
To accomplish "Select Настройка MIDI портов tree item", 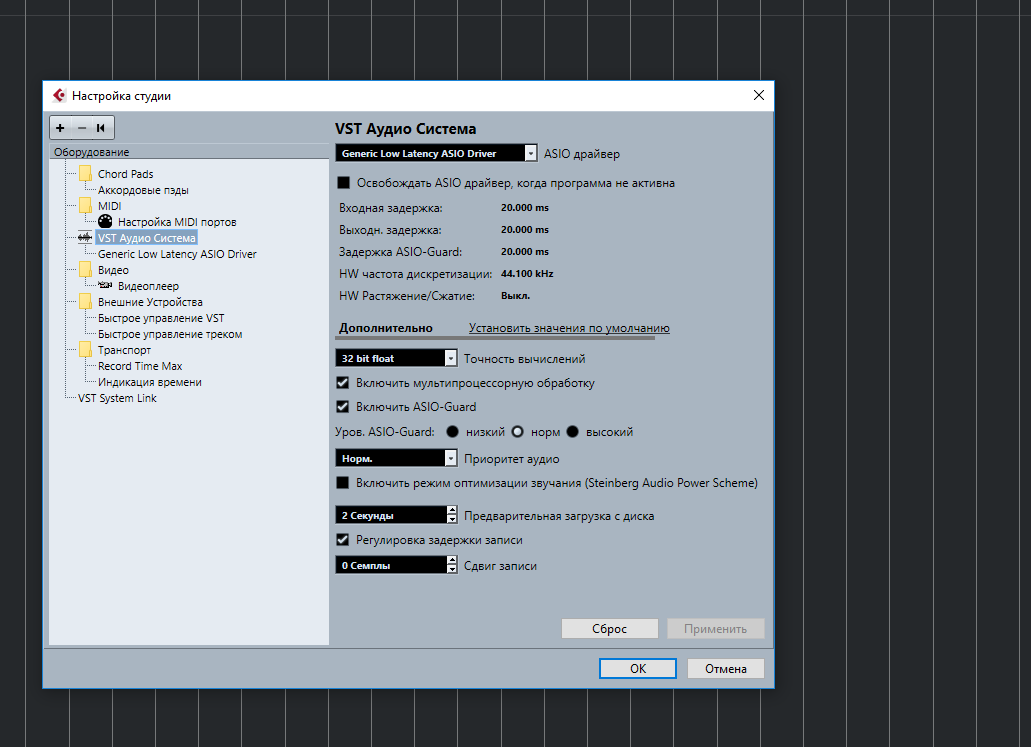I will click(x=177, y=222).
